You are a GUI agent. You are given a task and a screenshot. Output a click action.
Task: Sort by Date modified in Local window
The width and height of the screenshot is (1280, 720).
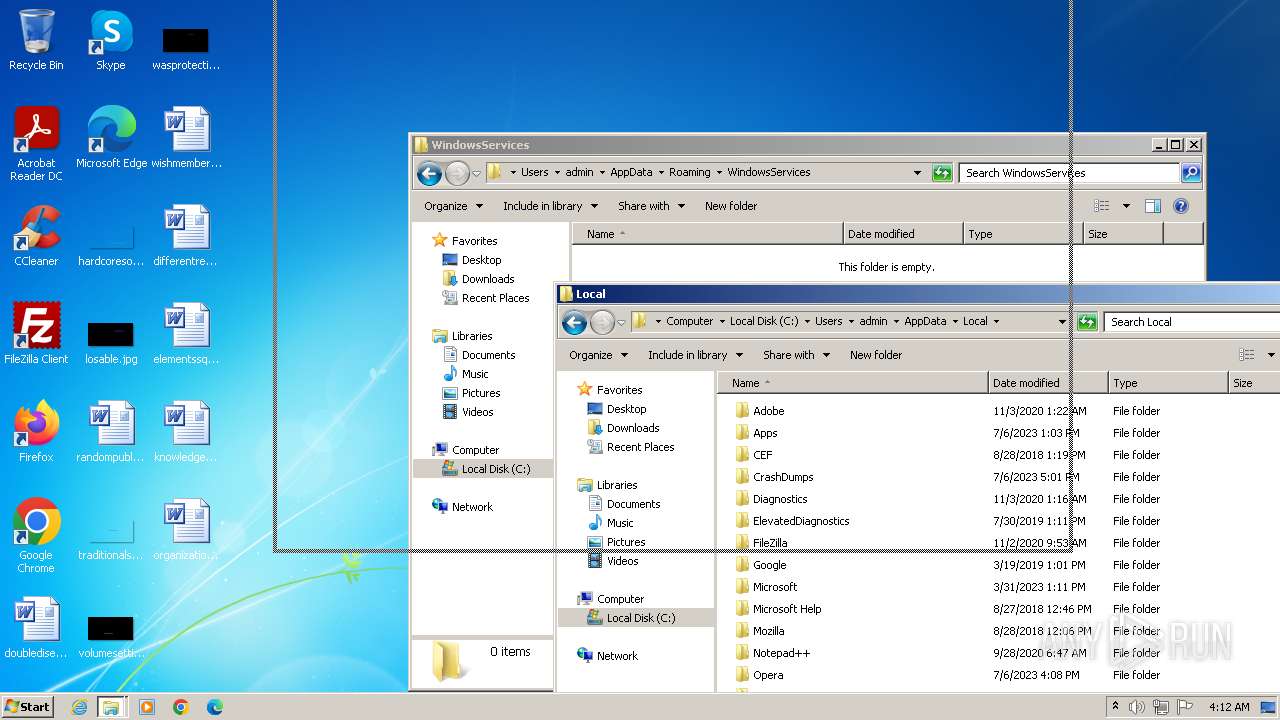coord(1048,383)
